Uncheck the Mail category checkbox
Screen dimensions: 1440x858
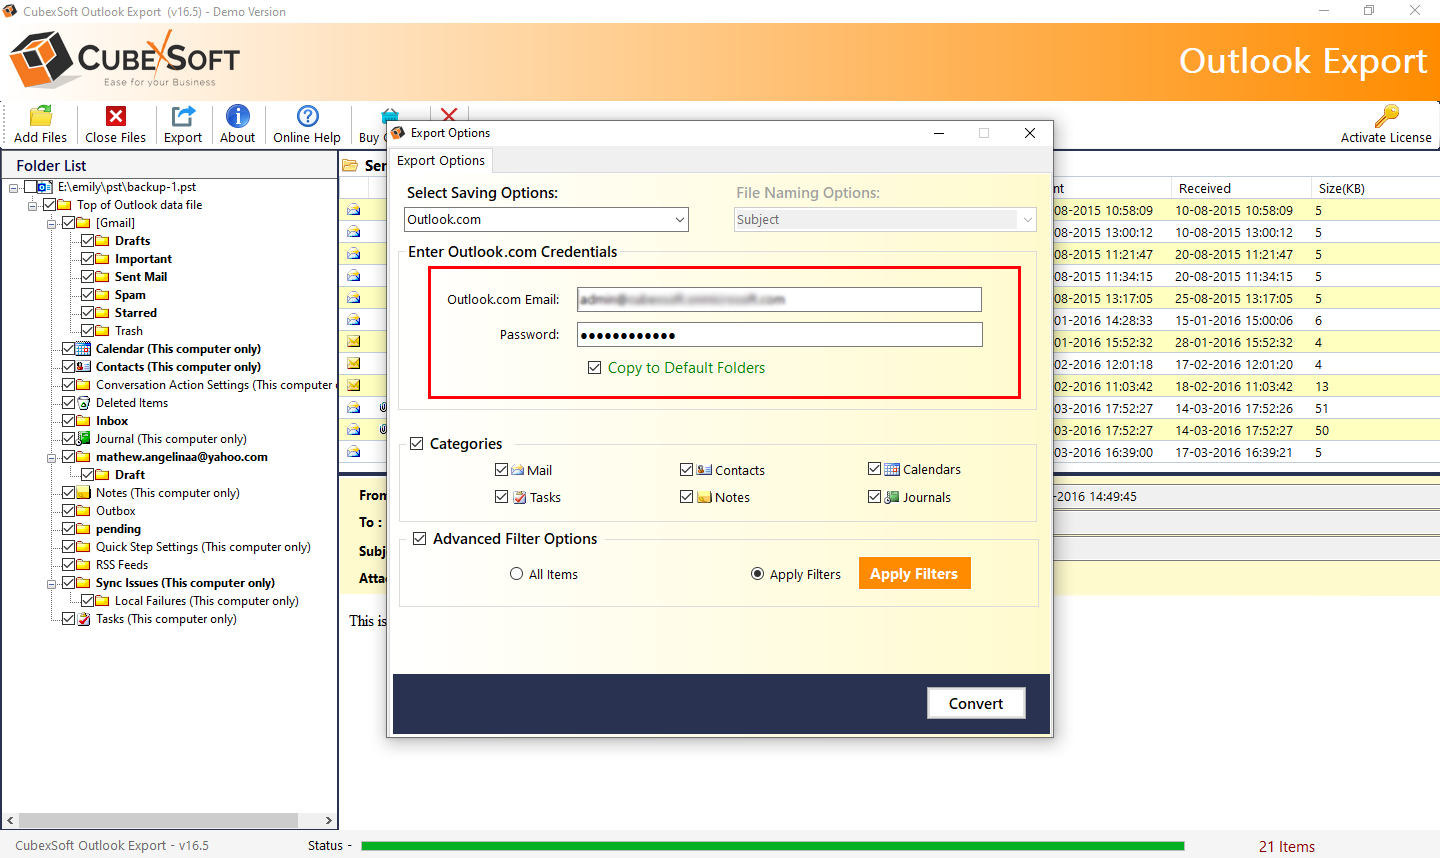point(502,470)
